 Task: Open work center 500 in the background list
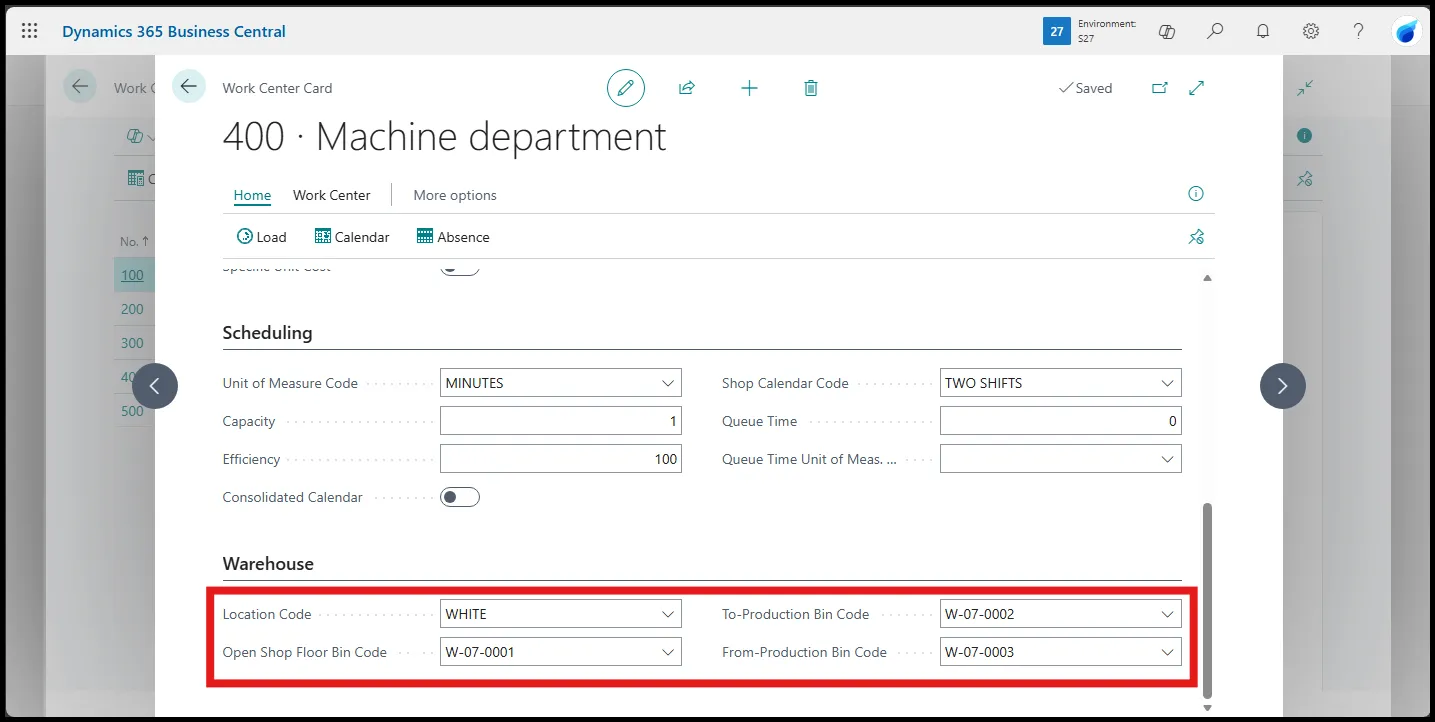coord(132,411)
